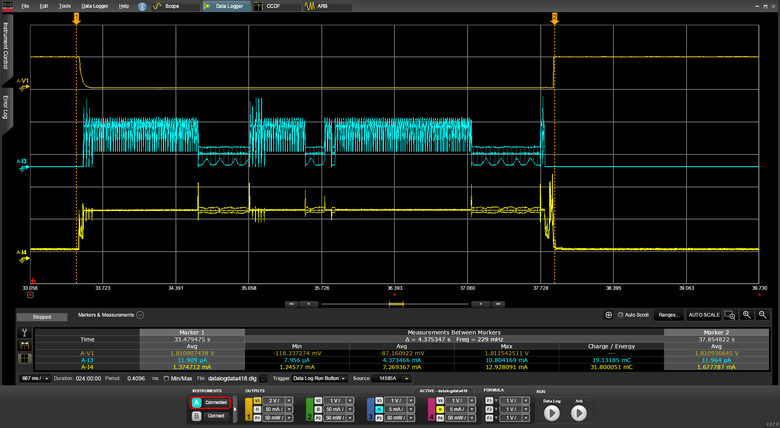This screenshot has width=780, height=428.
Task: Start the Arb run button
Action: point(579,413)
